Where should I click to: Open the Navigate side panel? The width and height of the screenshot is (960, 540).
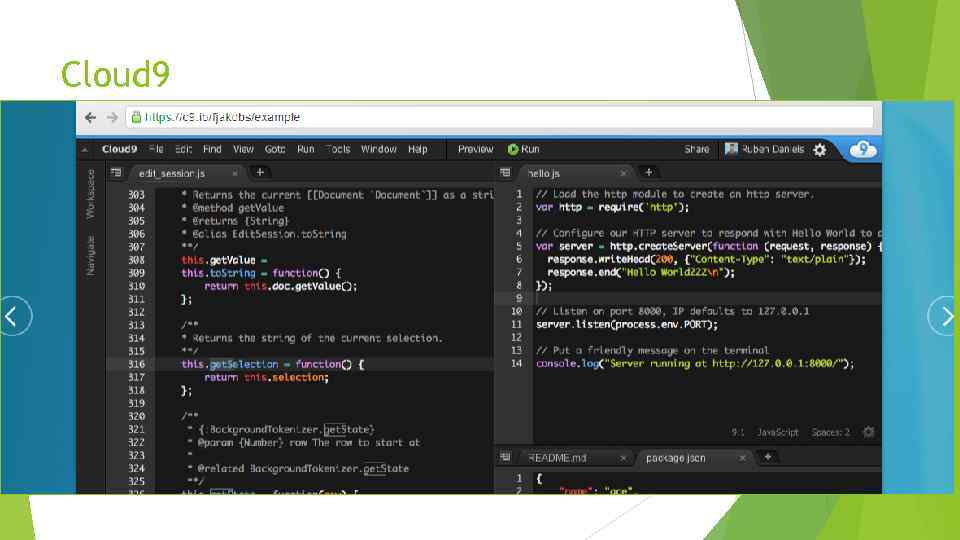click(91, 255)
